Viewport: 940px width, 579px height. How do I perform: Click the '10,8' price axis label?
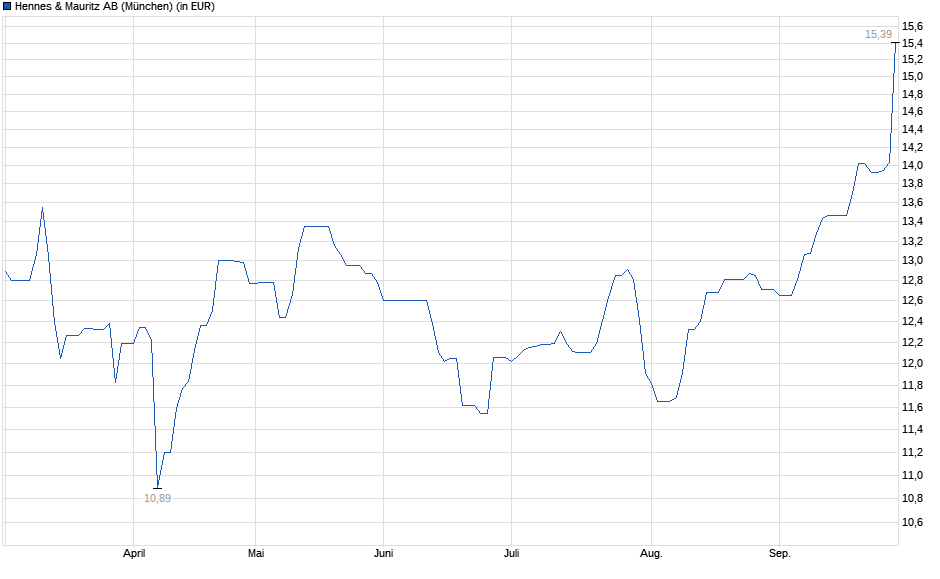(x=912, y=498)
